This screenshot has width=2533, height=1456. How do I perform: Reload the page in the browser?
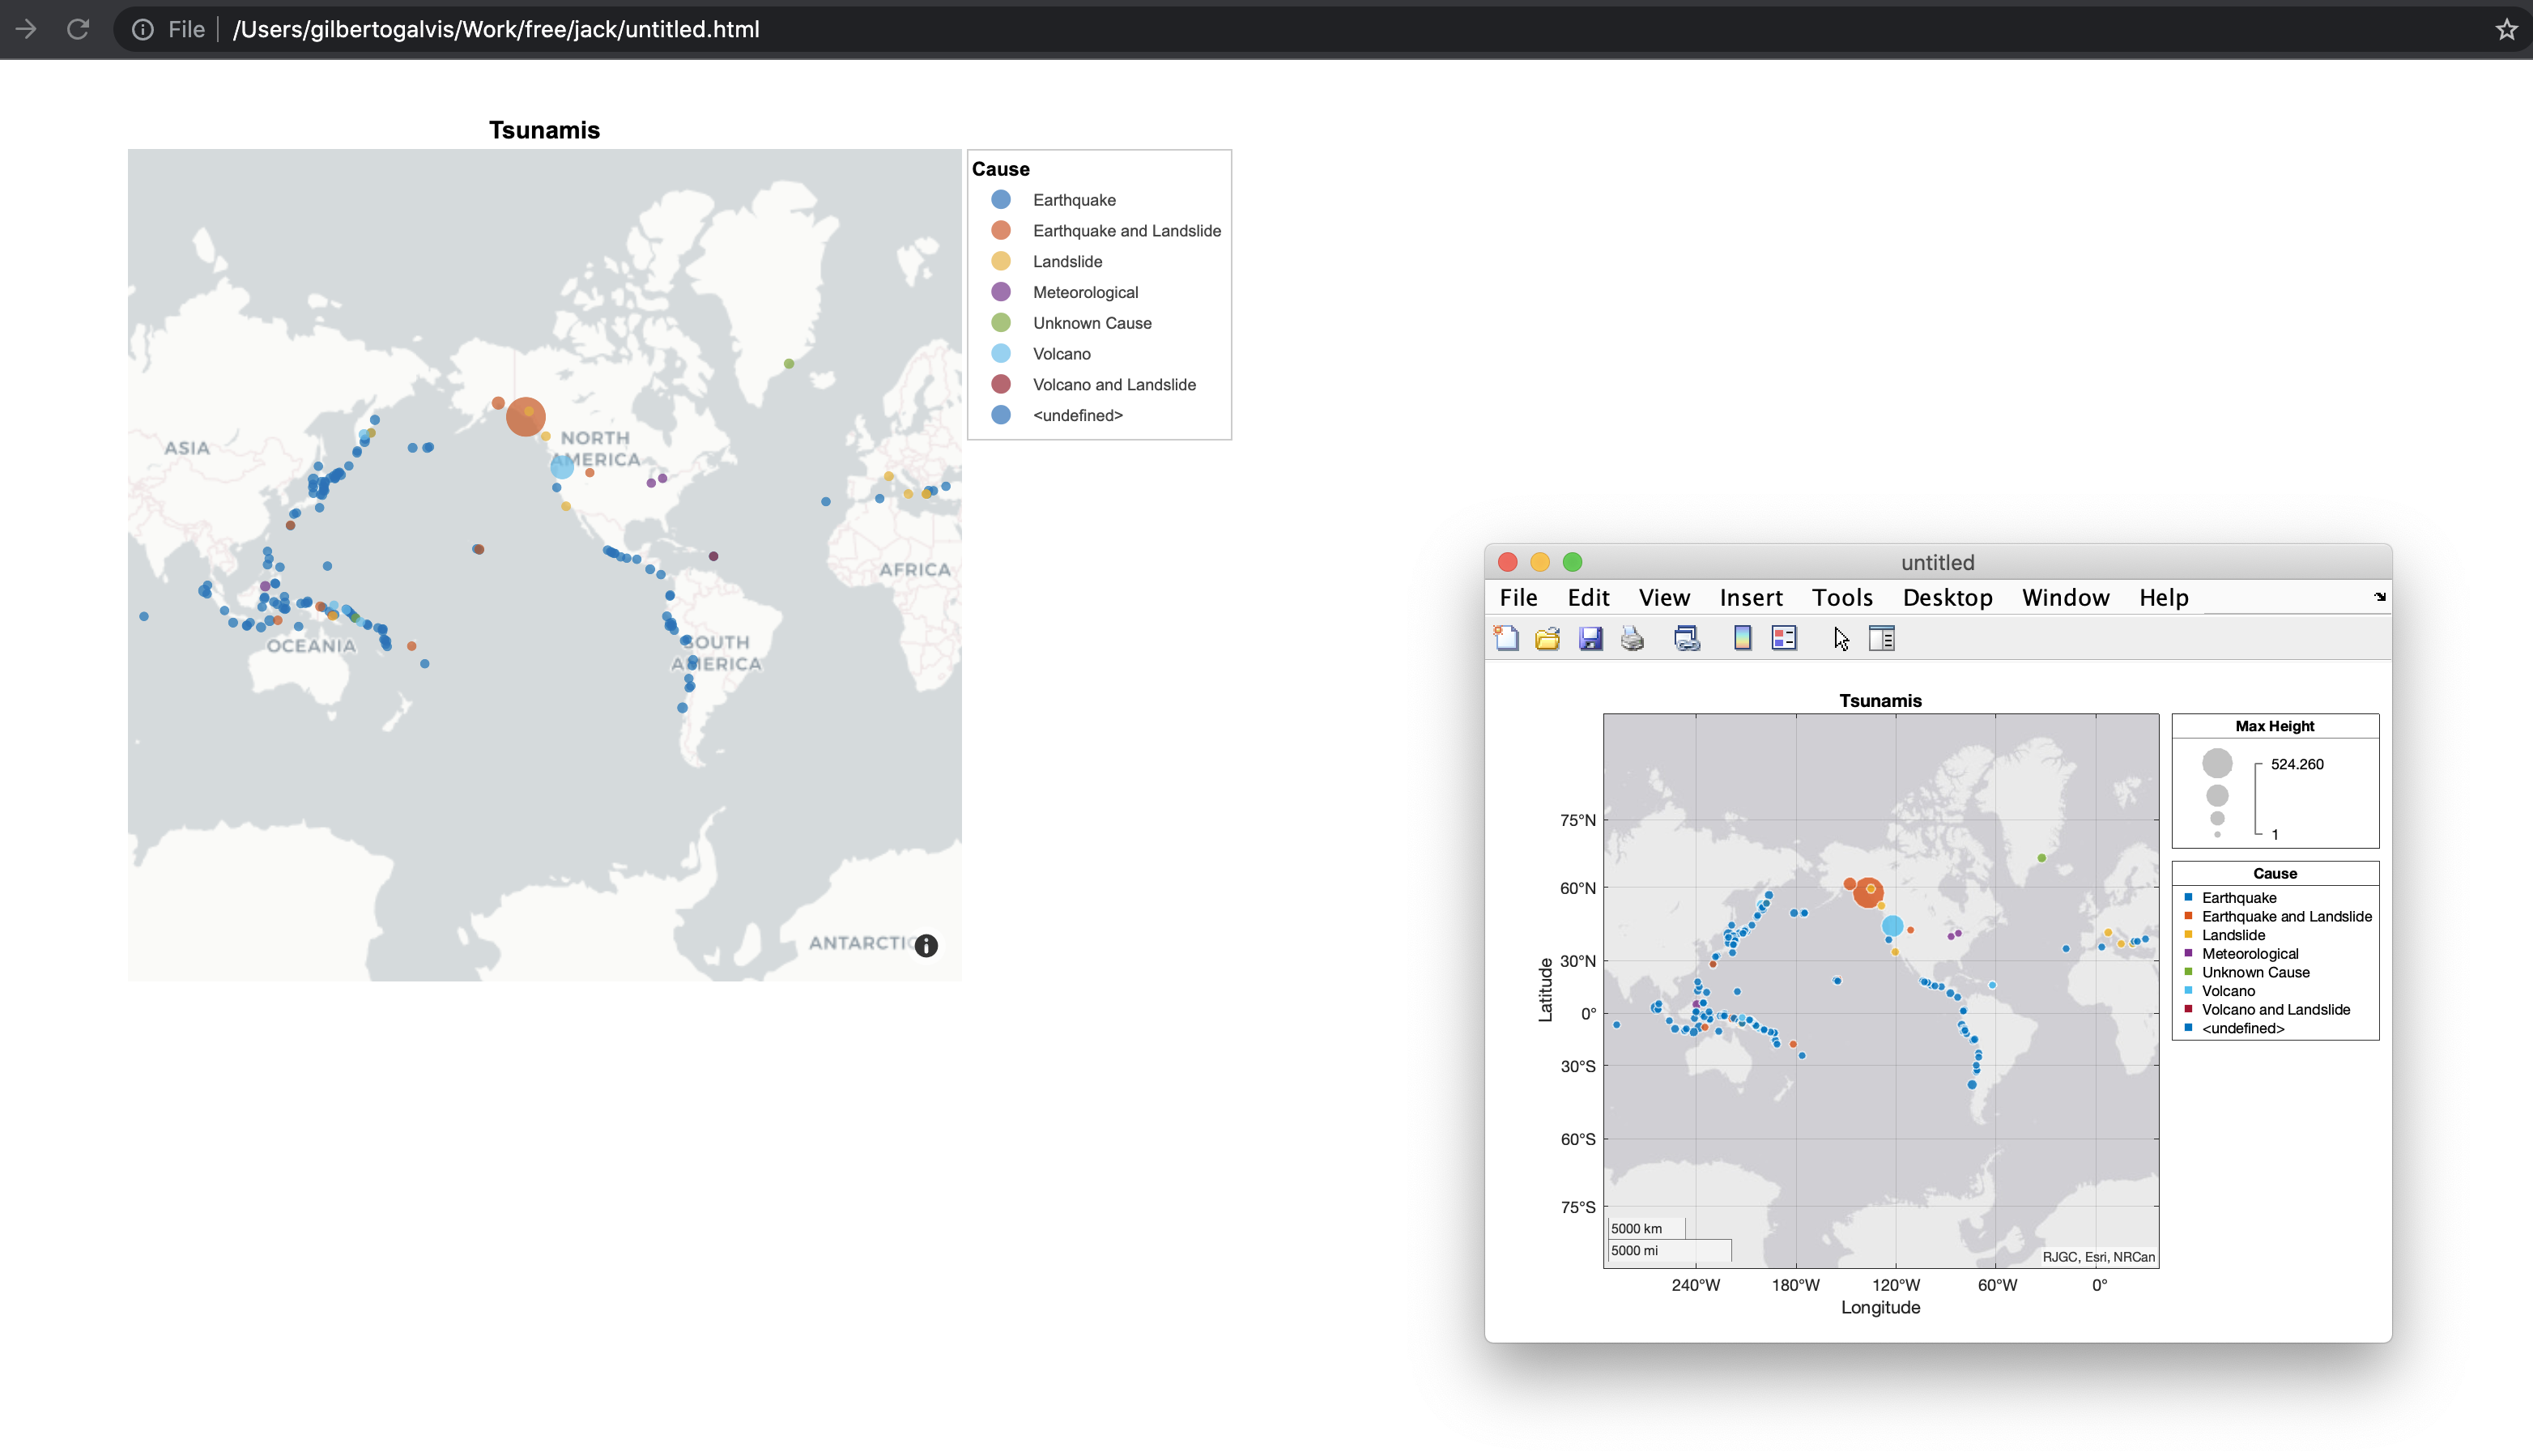pyautogui.click(x=78, y=29)
